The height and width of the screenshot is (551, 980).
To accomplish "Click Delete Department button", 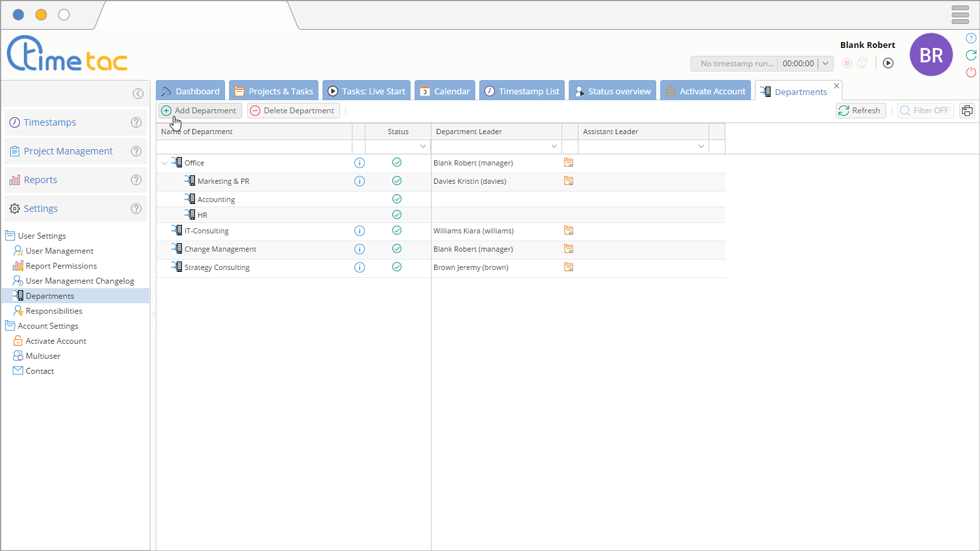I will [x=292, y=111].
